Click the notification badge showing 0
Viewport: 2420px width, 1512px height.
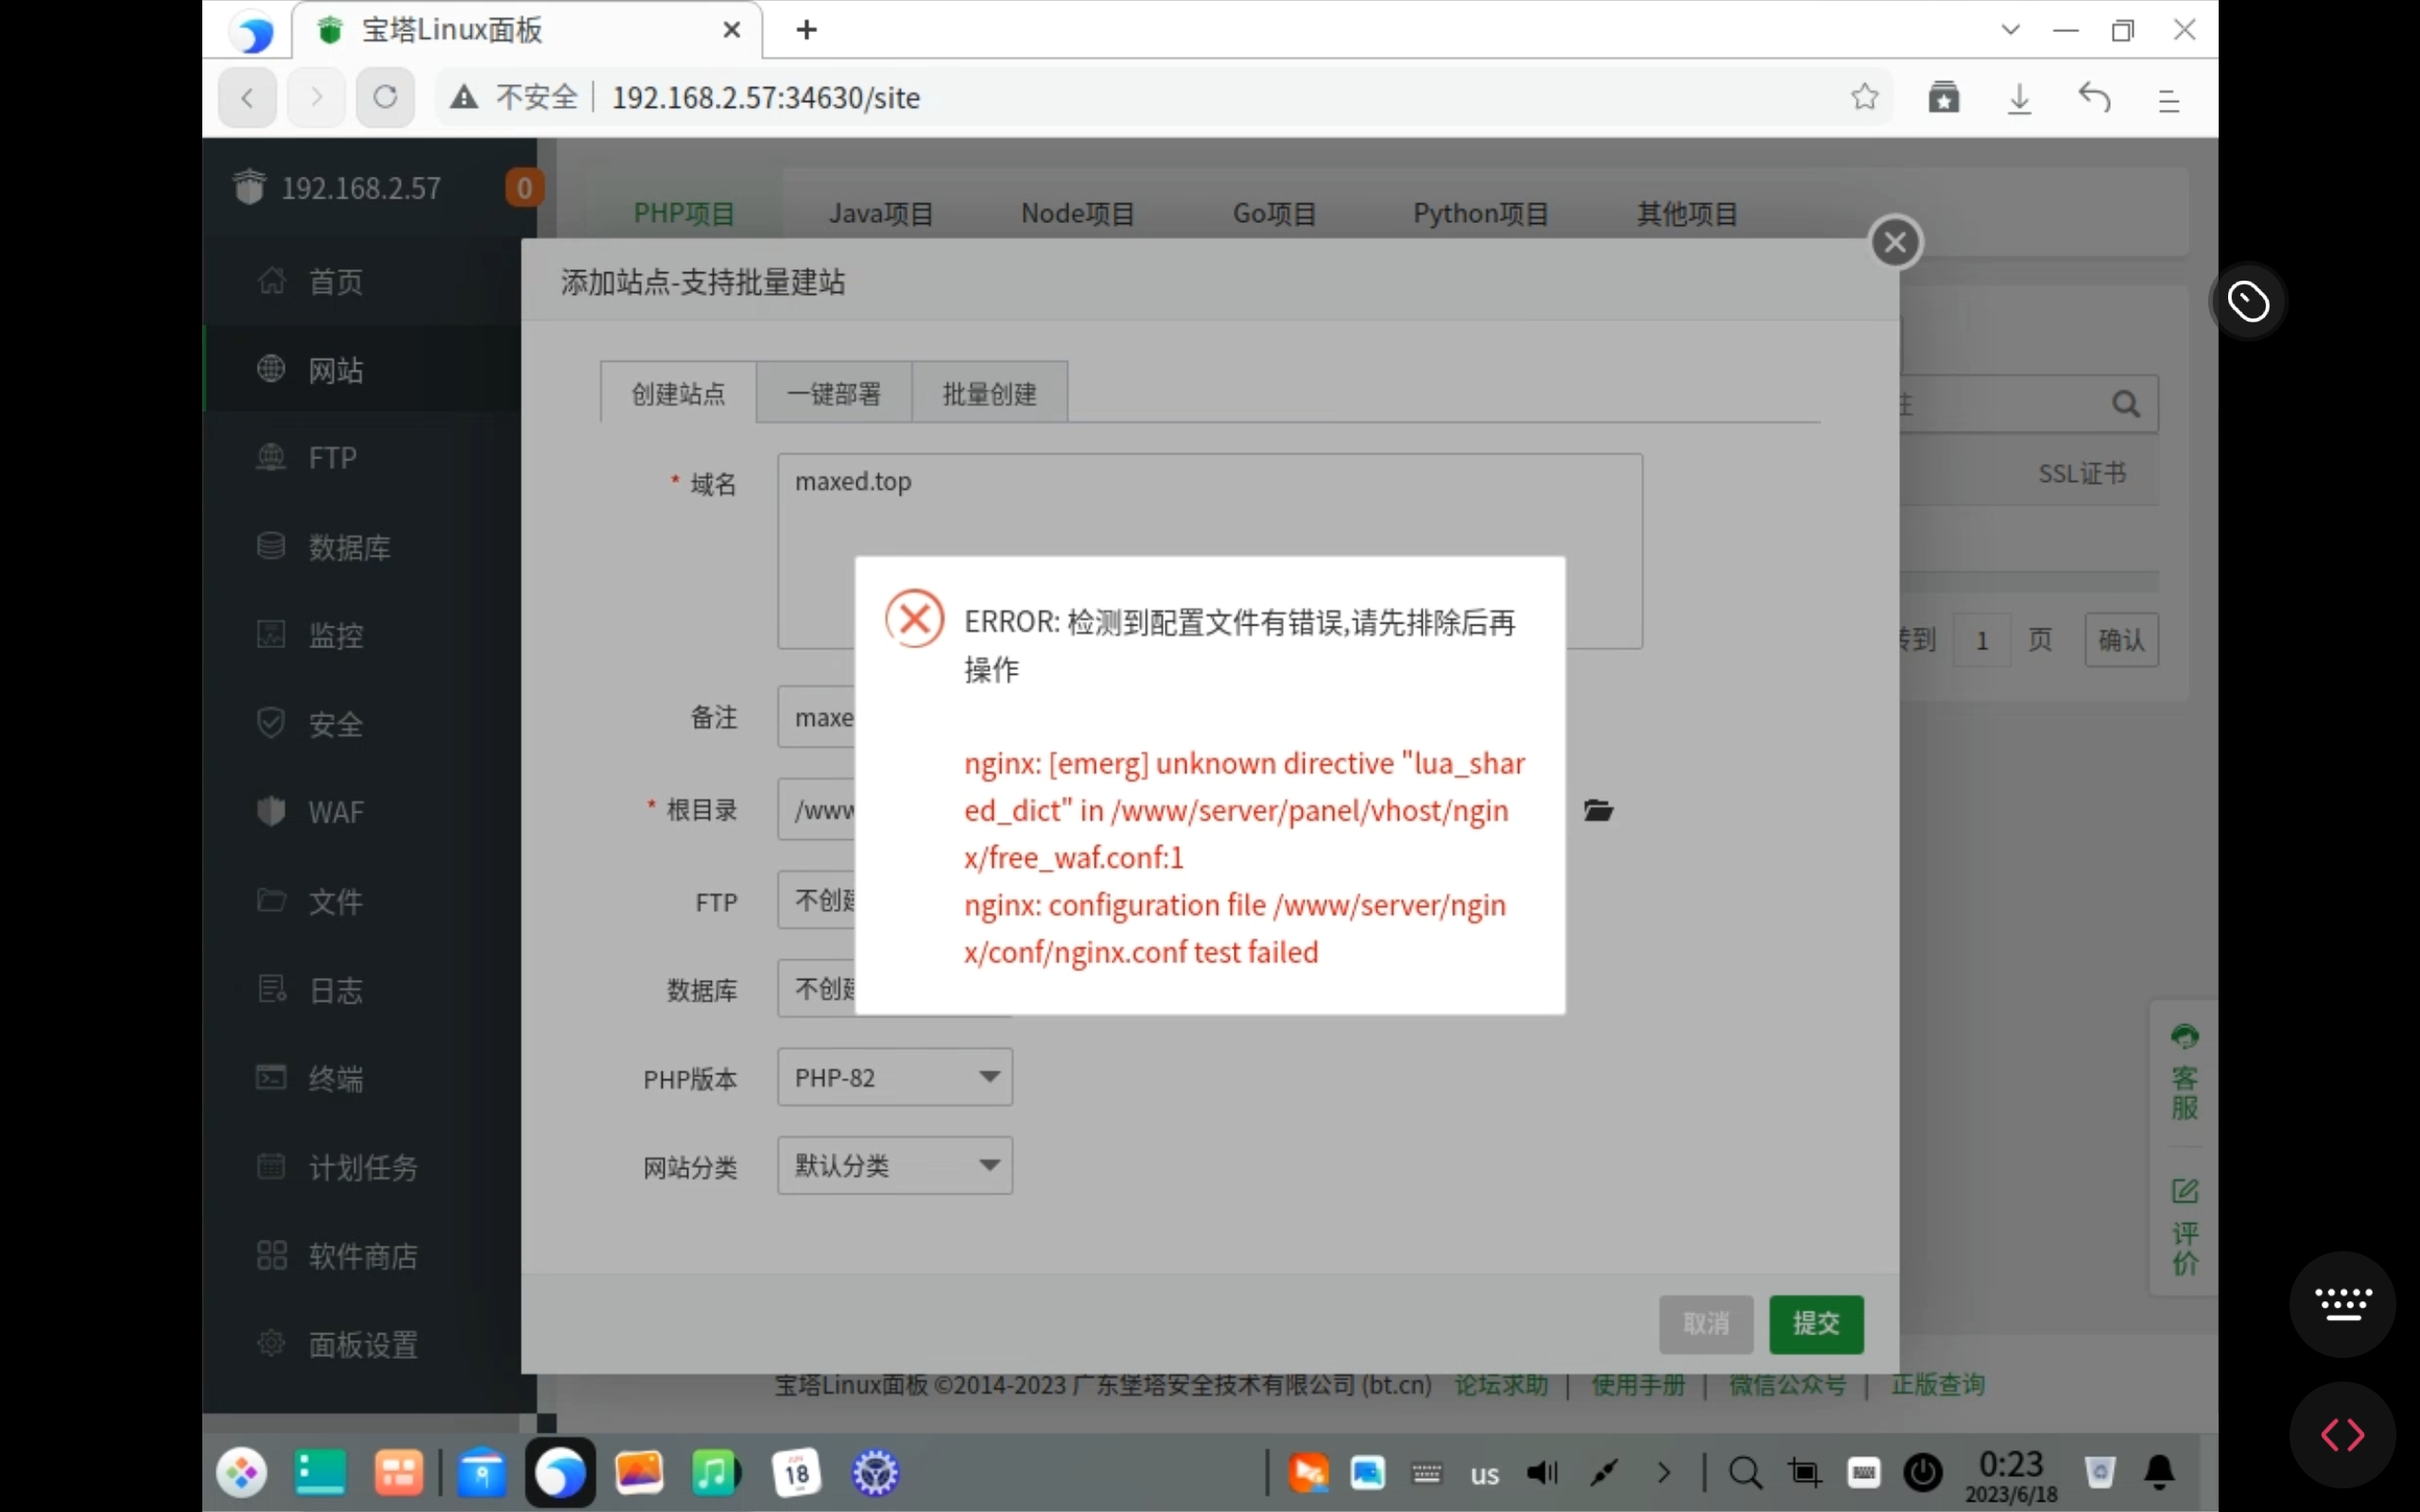point(524,188)
